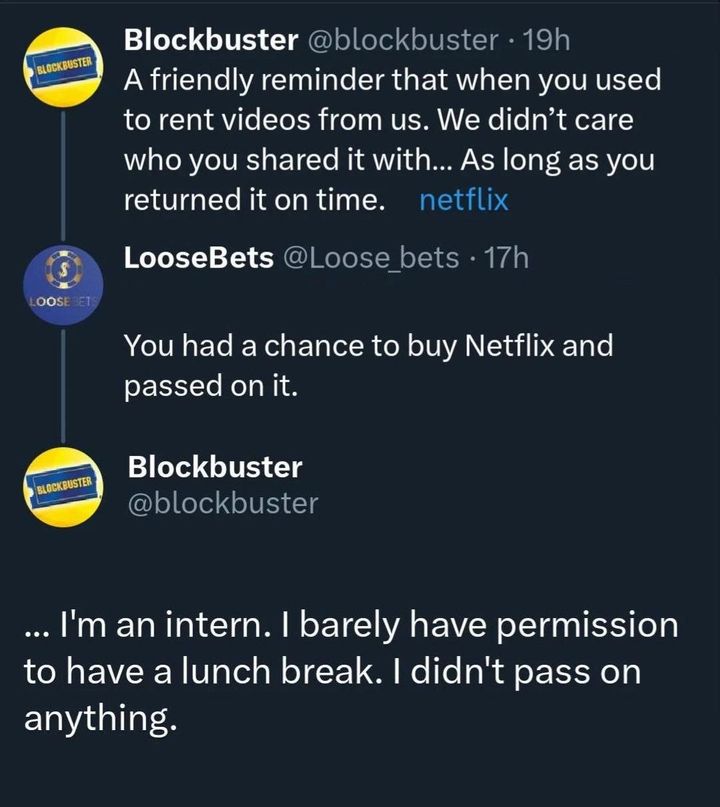Follow the blue 'netflix' link
This screenshot has height=807, width=720.
(x=463, y=200)
